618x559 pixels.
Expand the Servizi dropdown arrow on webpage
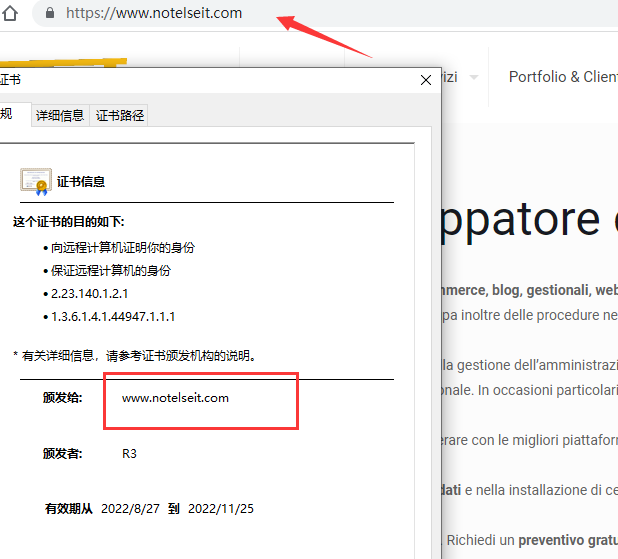tap(474, 77)
